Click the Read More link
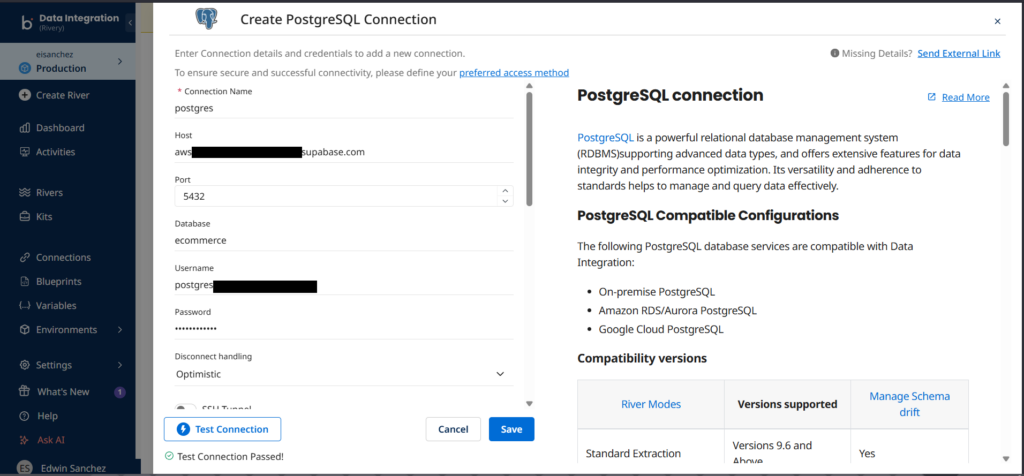The width and height of the screenshot is (1024, 476). click(x=965, y=97)
